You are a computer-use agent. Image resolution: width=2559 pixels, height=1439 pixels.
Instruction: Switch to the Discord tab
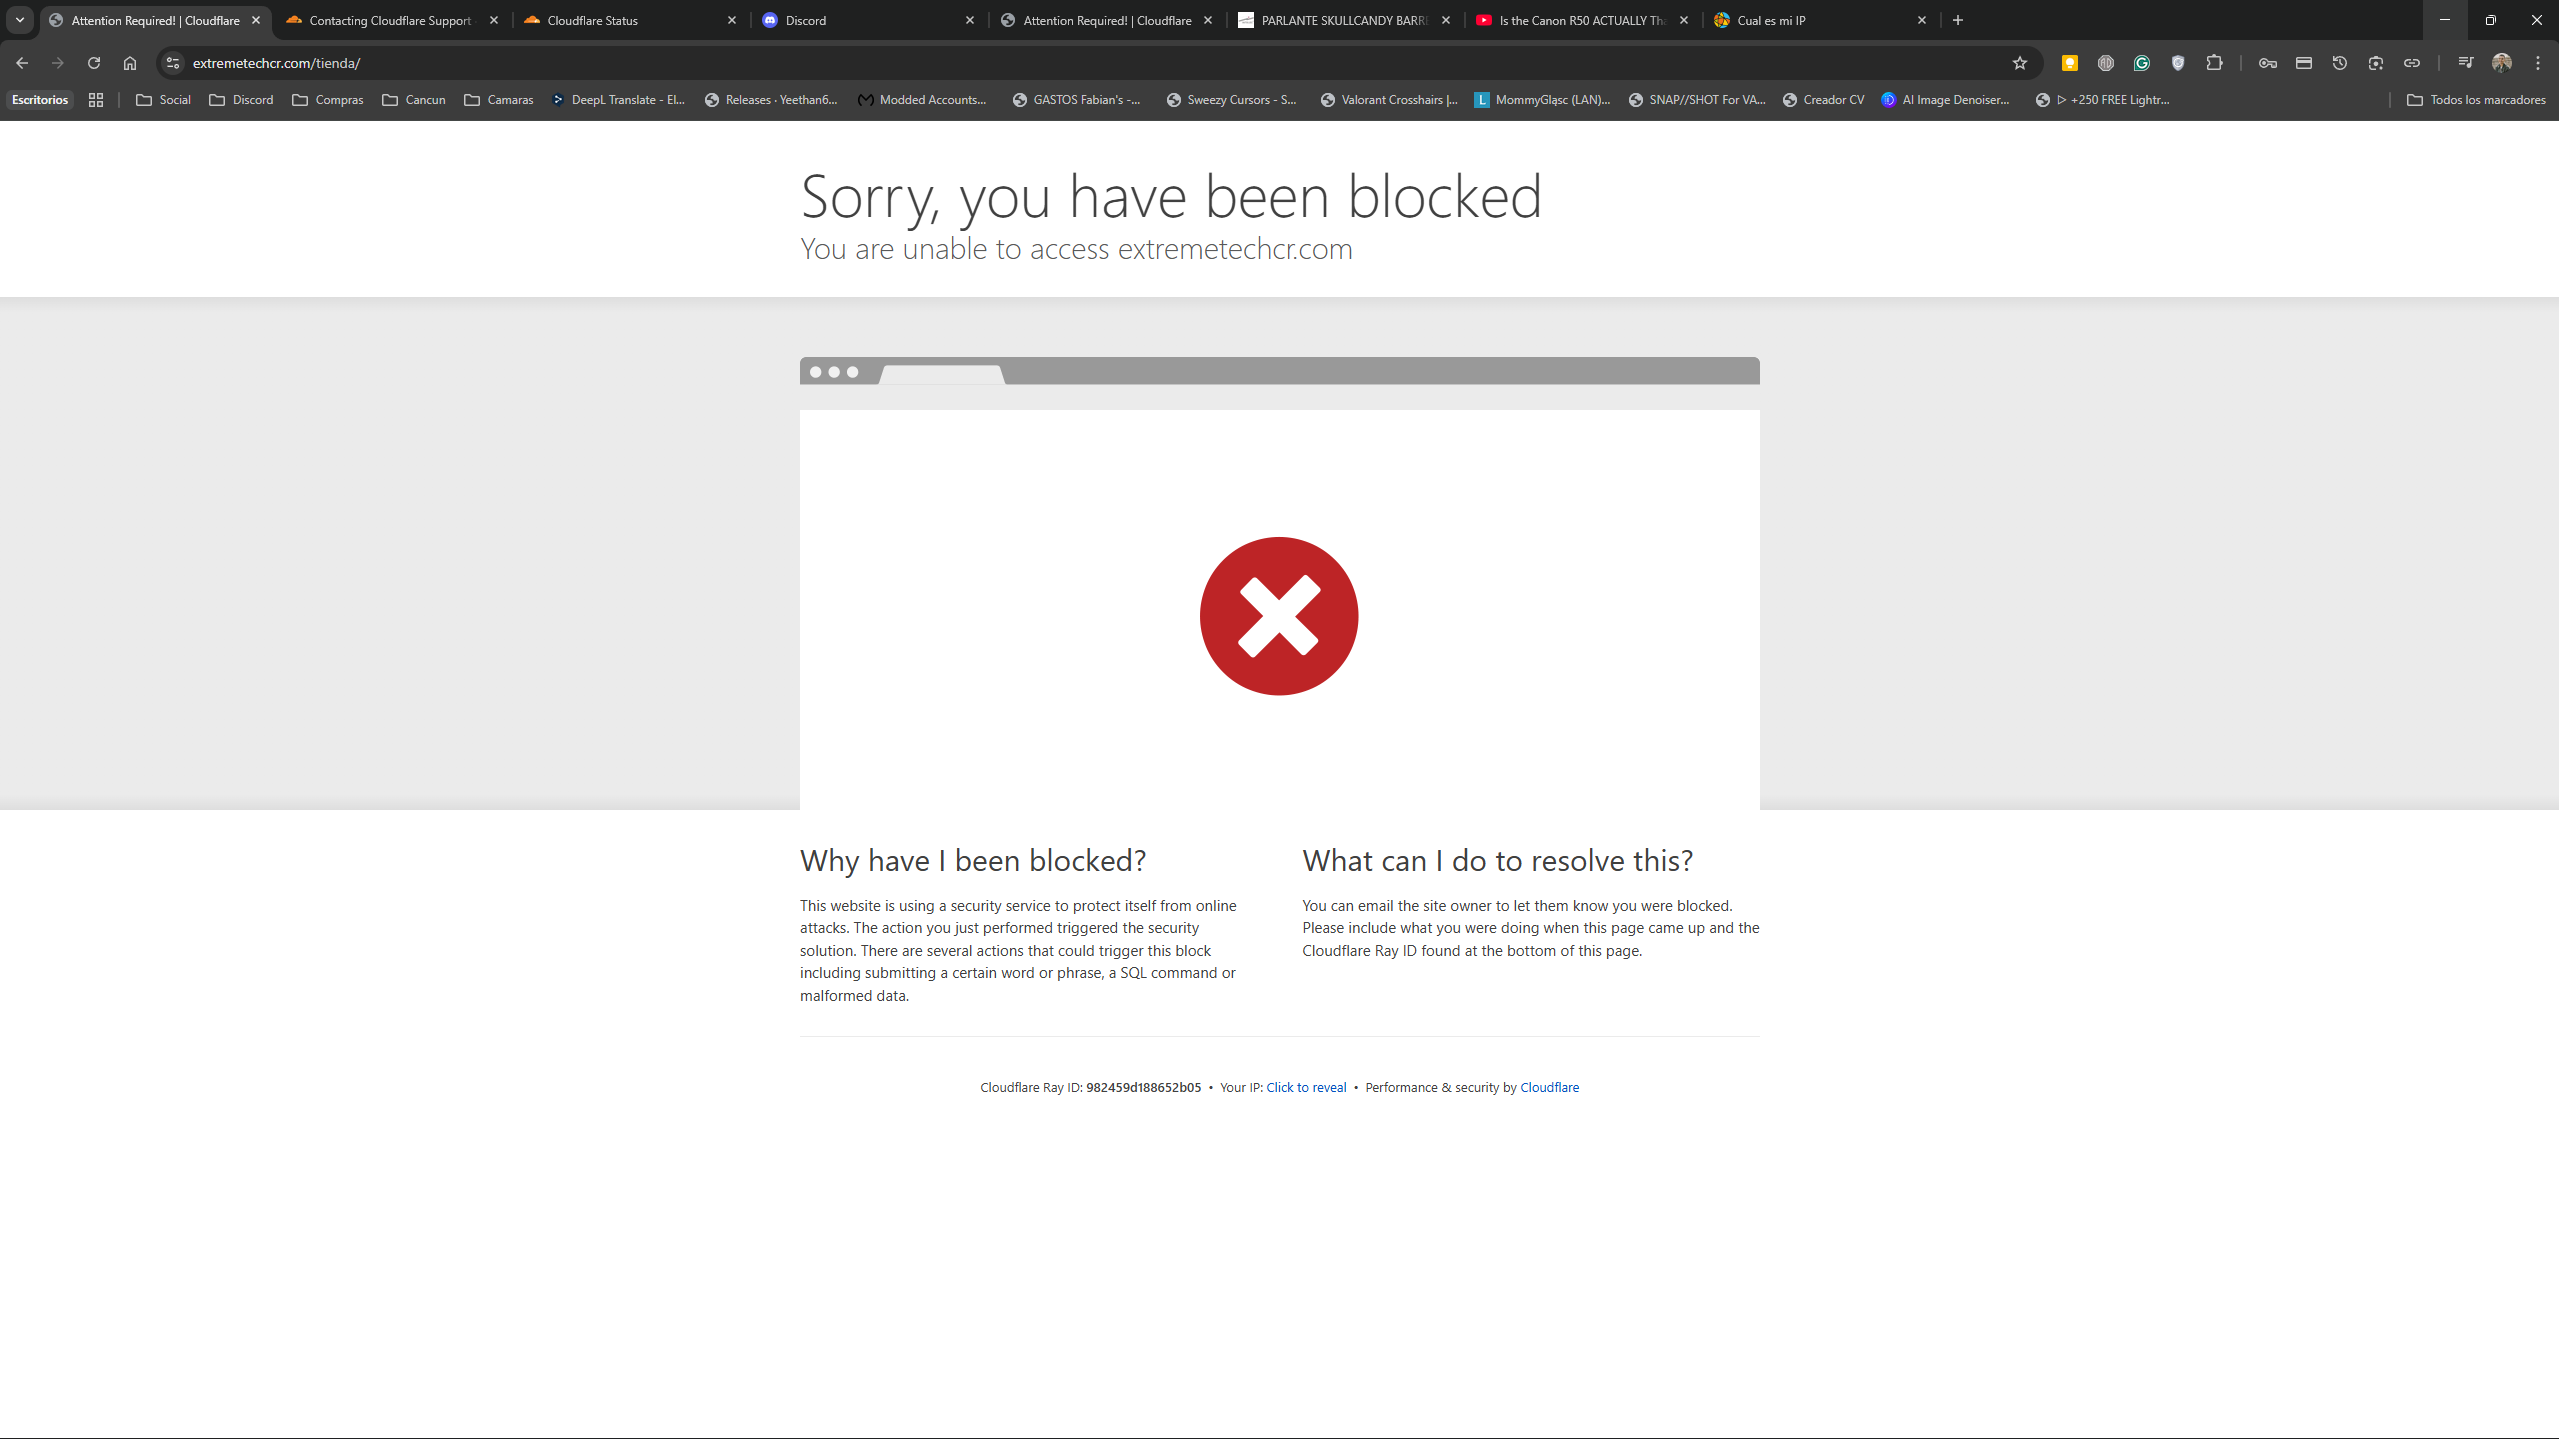(805, 20)
